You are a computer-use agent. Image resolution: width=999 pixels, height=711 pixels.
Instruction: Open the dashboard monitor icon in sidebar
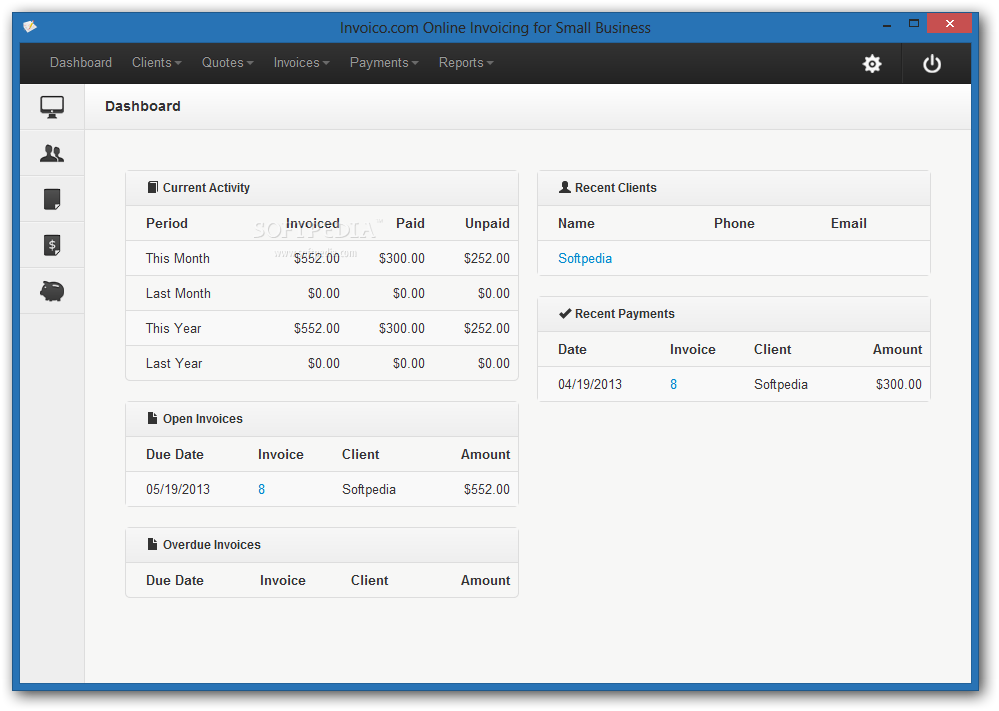[x=52, y=107]
